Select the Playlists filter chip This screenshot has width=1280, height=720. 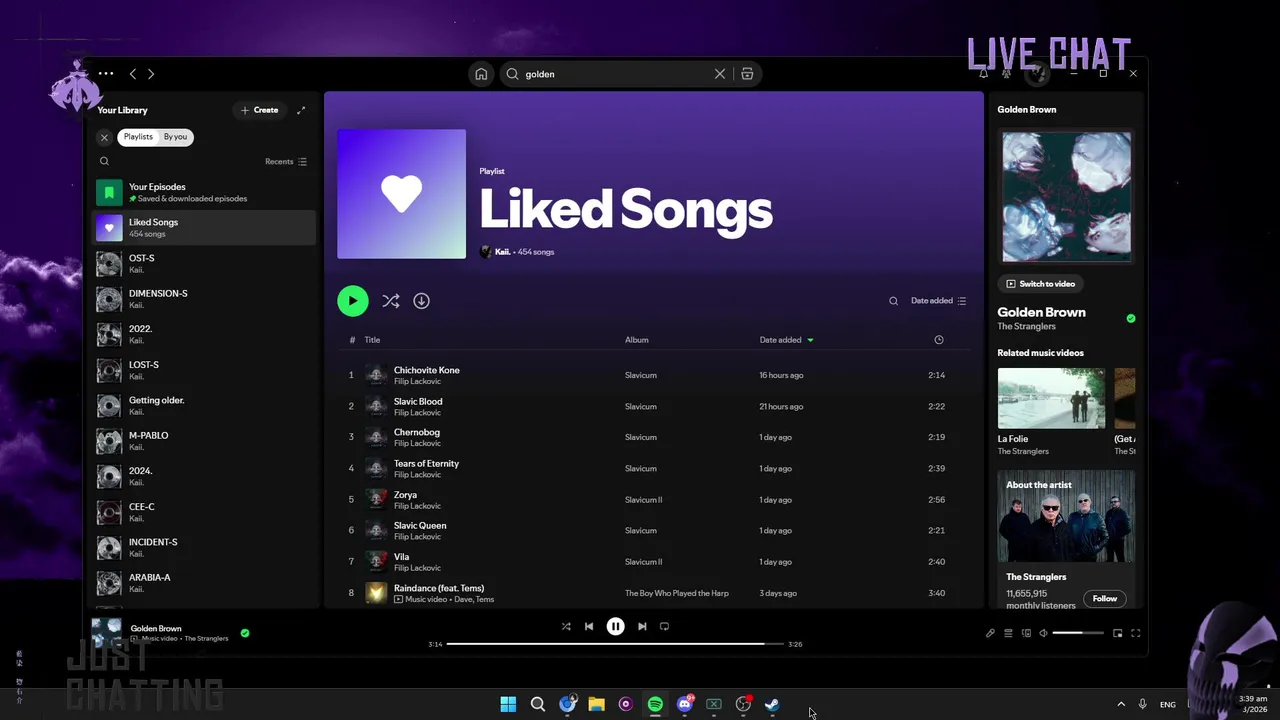tap(138, 137)
